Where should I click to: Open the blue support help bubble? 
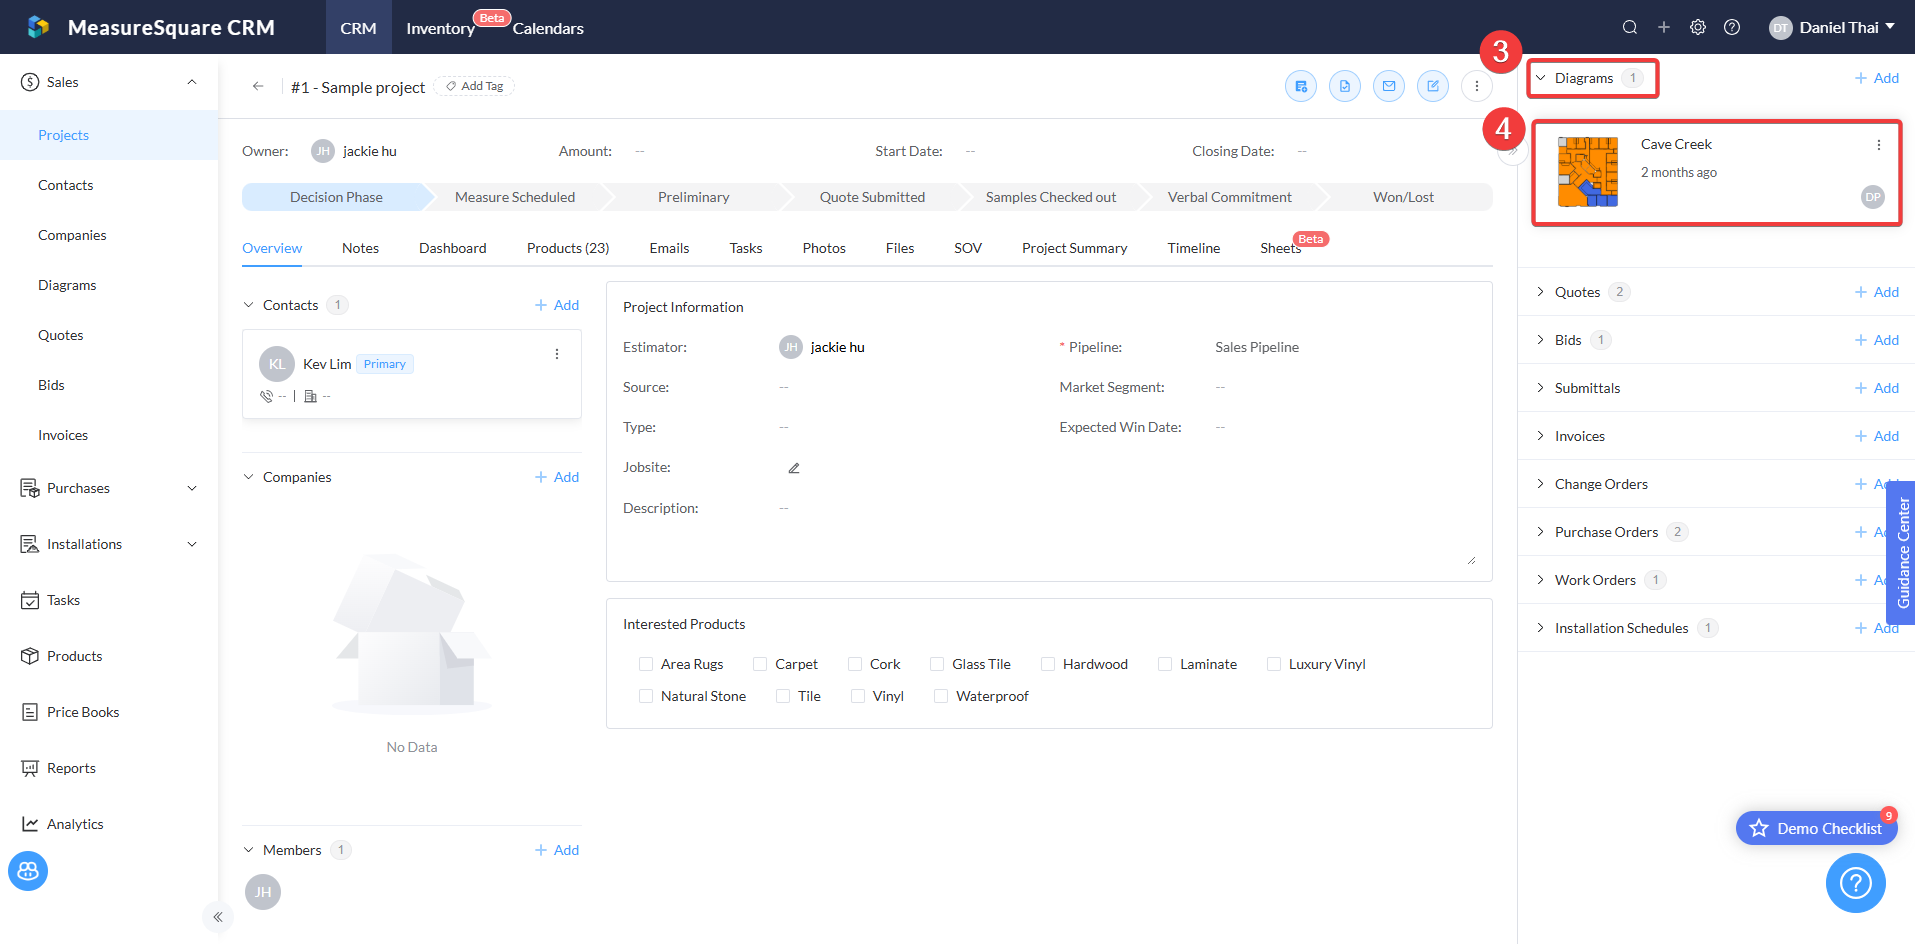tap(1856, 883)
